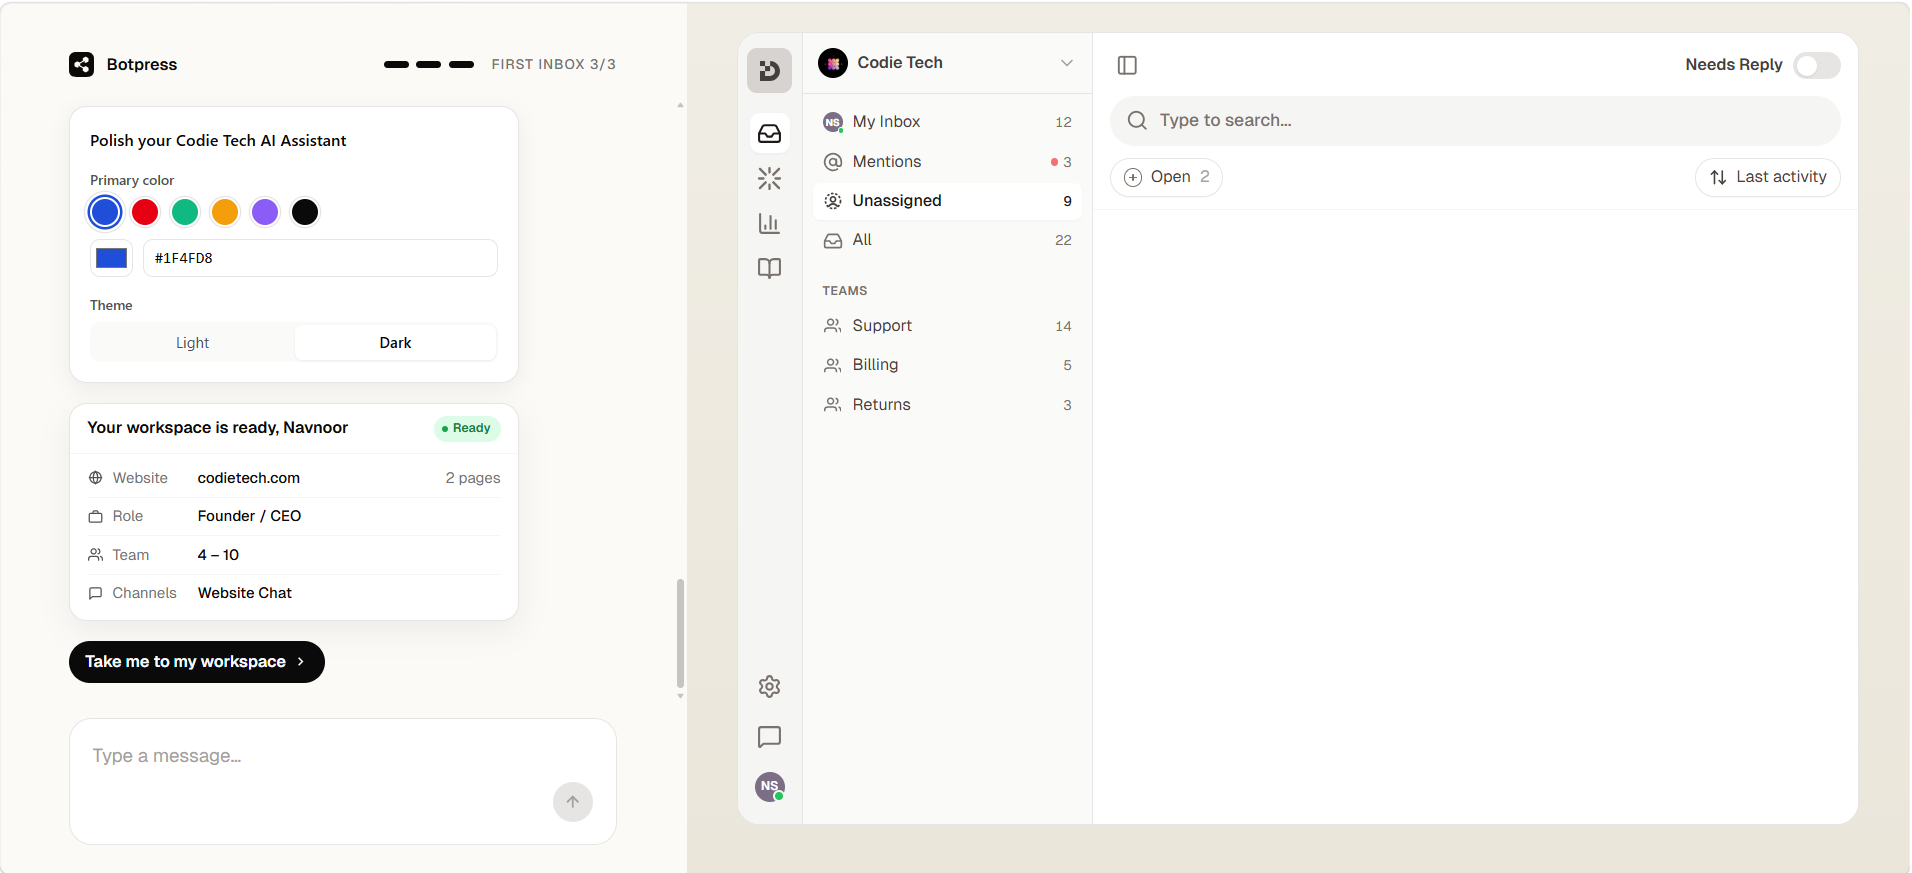The width and height of the screenshot is (1912, 873).
Task: Toggle the sidebar panel layout icon
Action: tap(1127, 65)
